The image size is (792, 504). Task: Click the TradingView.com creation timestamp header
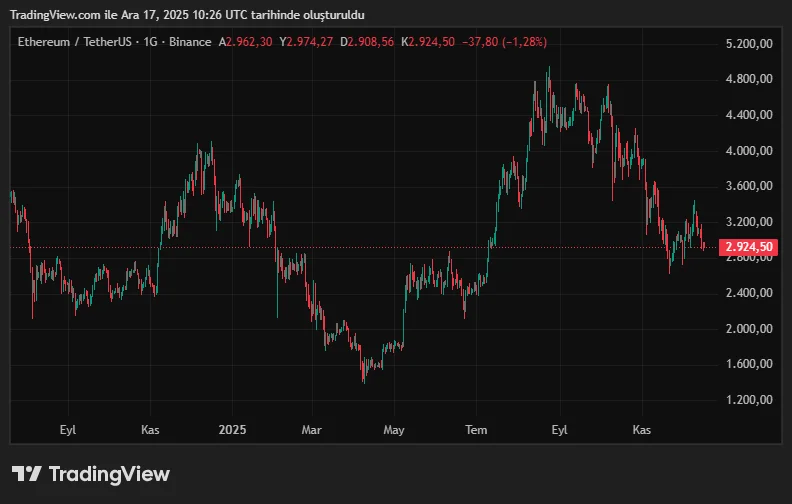(x=187, y=15)
